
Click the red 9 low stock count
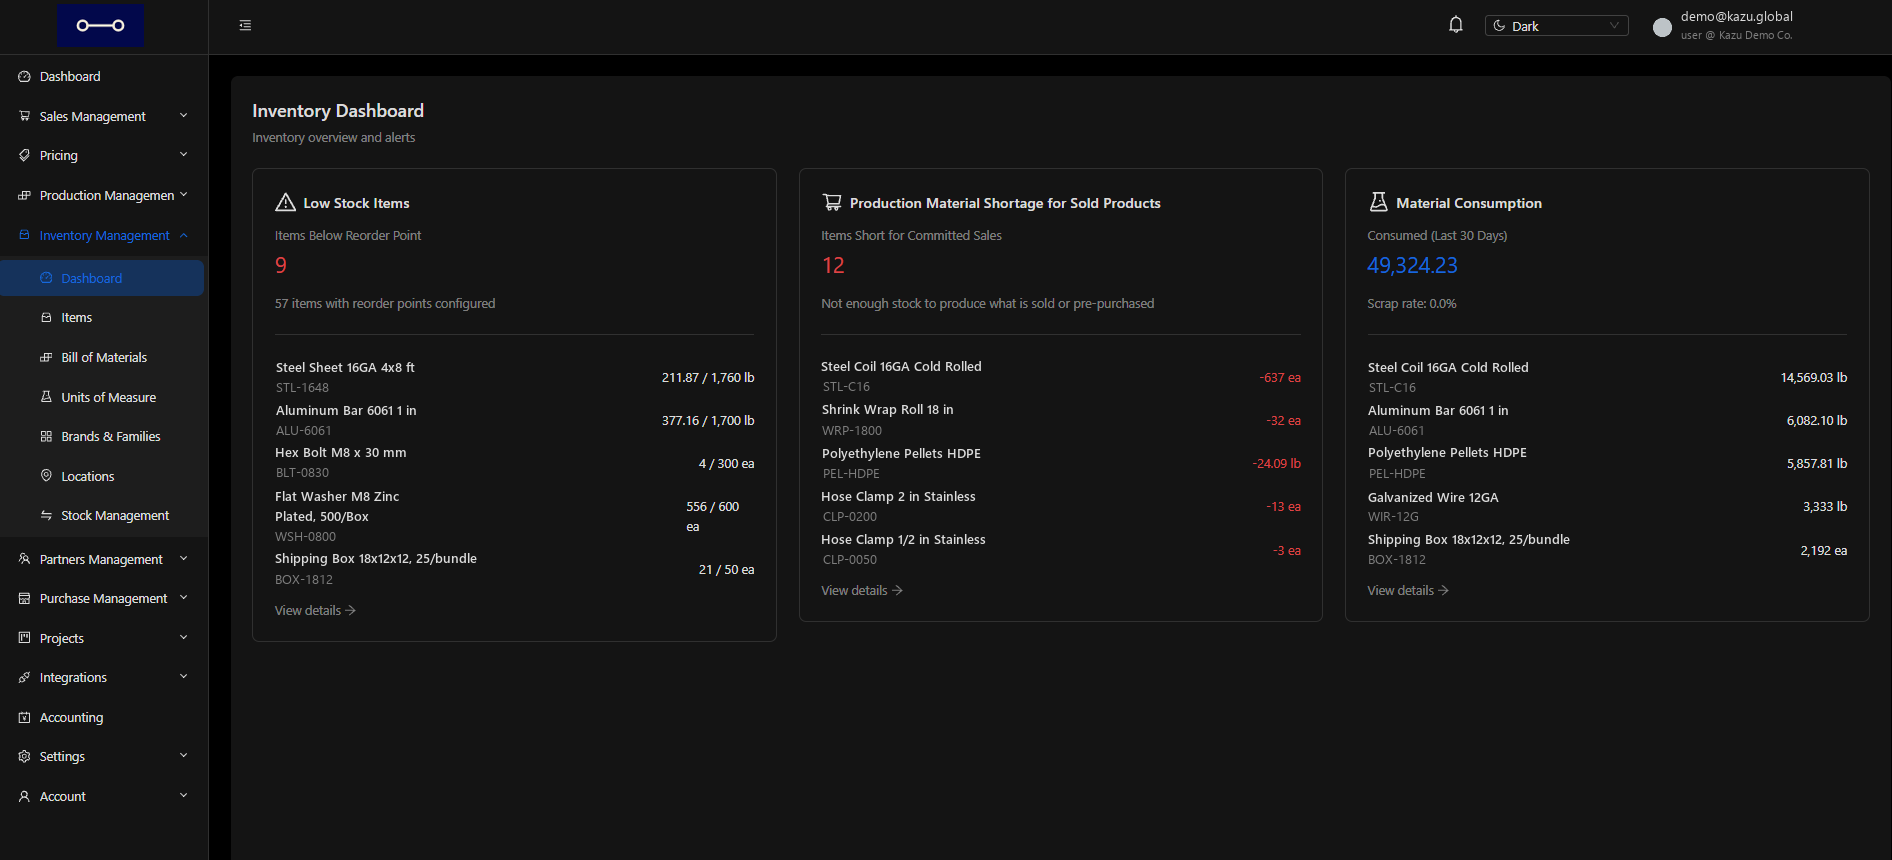281,265
